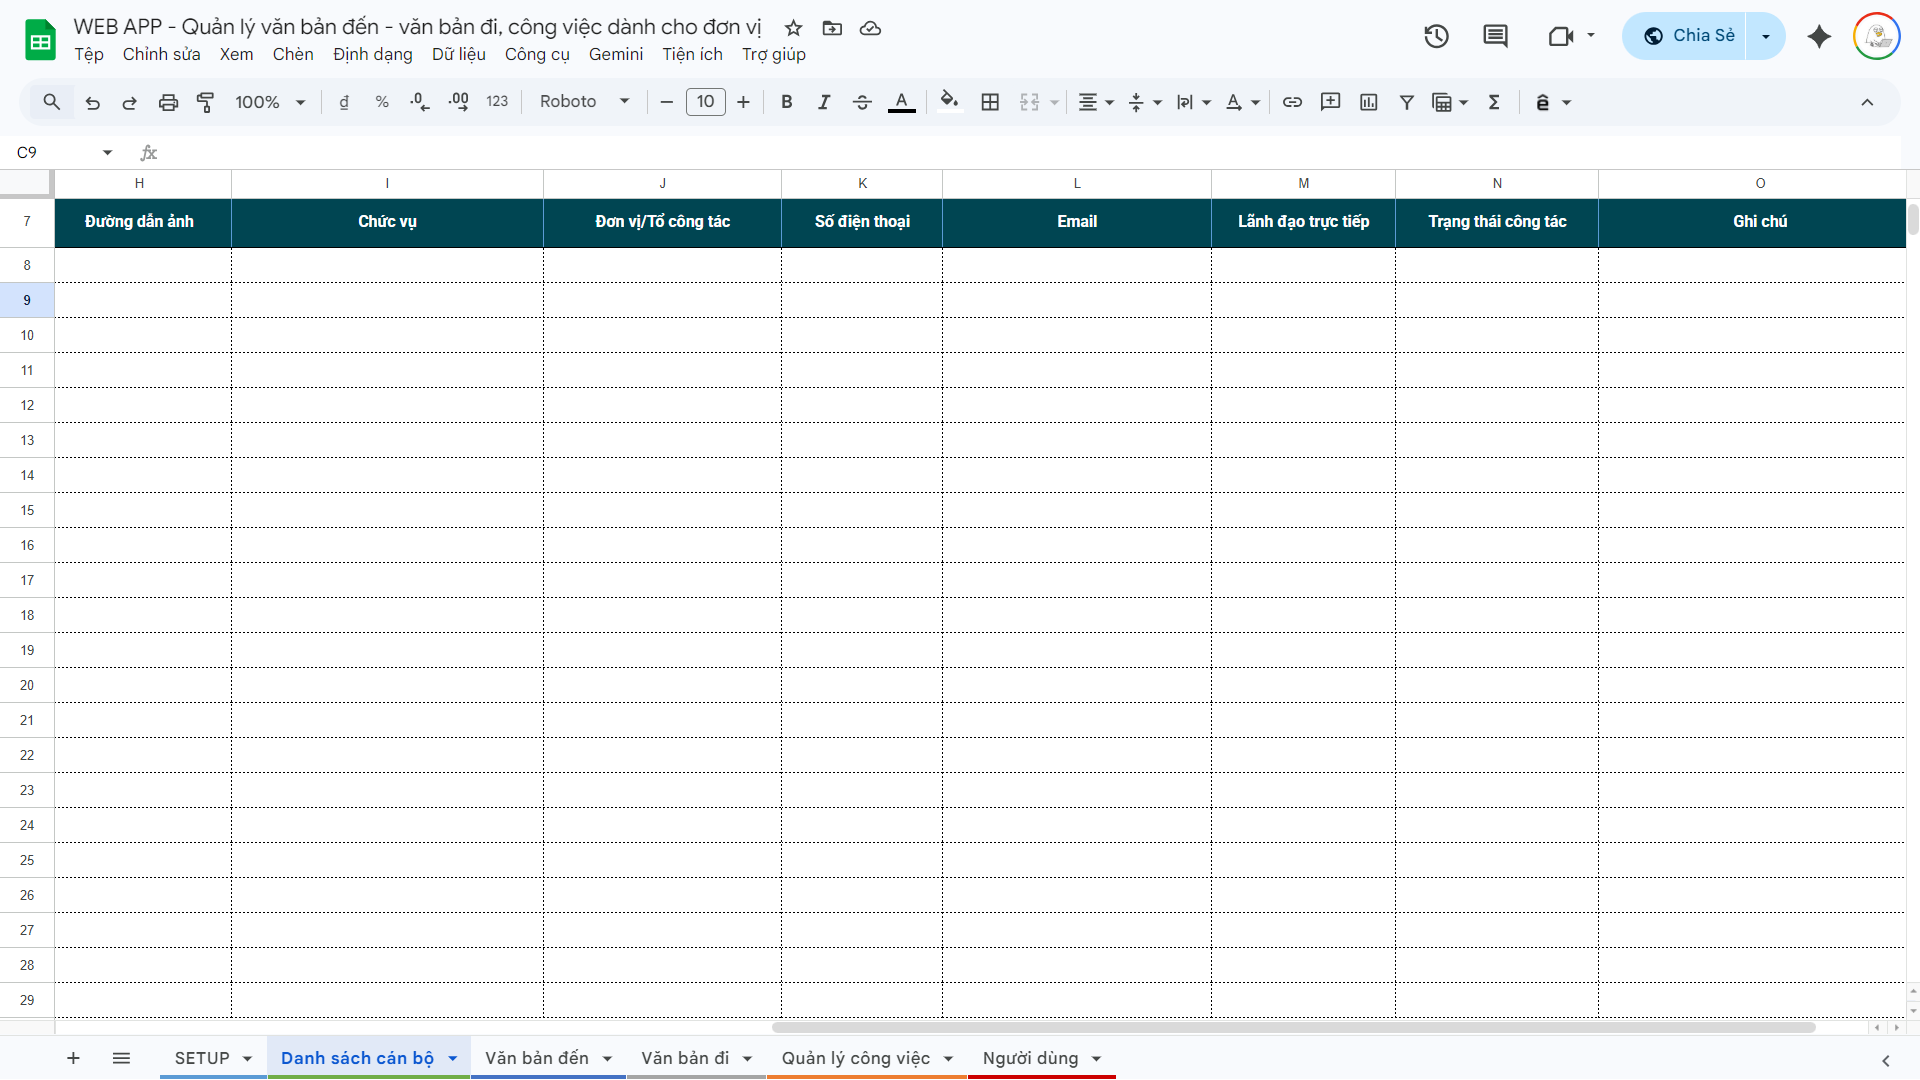Viewport: 1920px width, 1080px height.
Task: Click the create filter funnel icon
Action: point(1406,102)
